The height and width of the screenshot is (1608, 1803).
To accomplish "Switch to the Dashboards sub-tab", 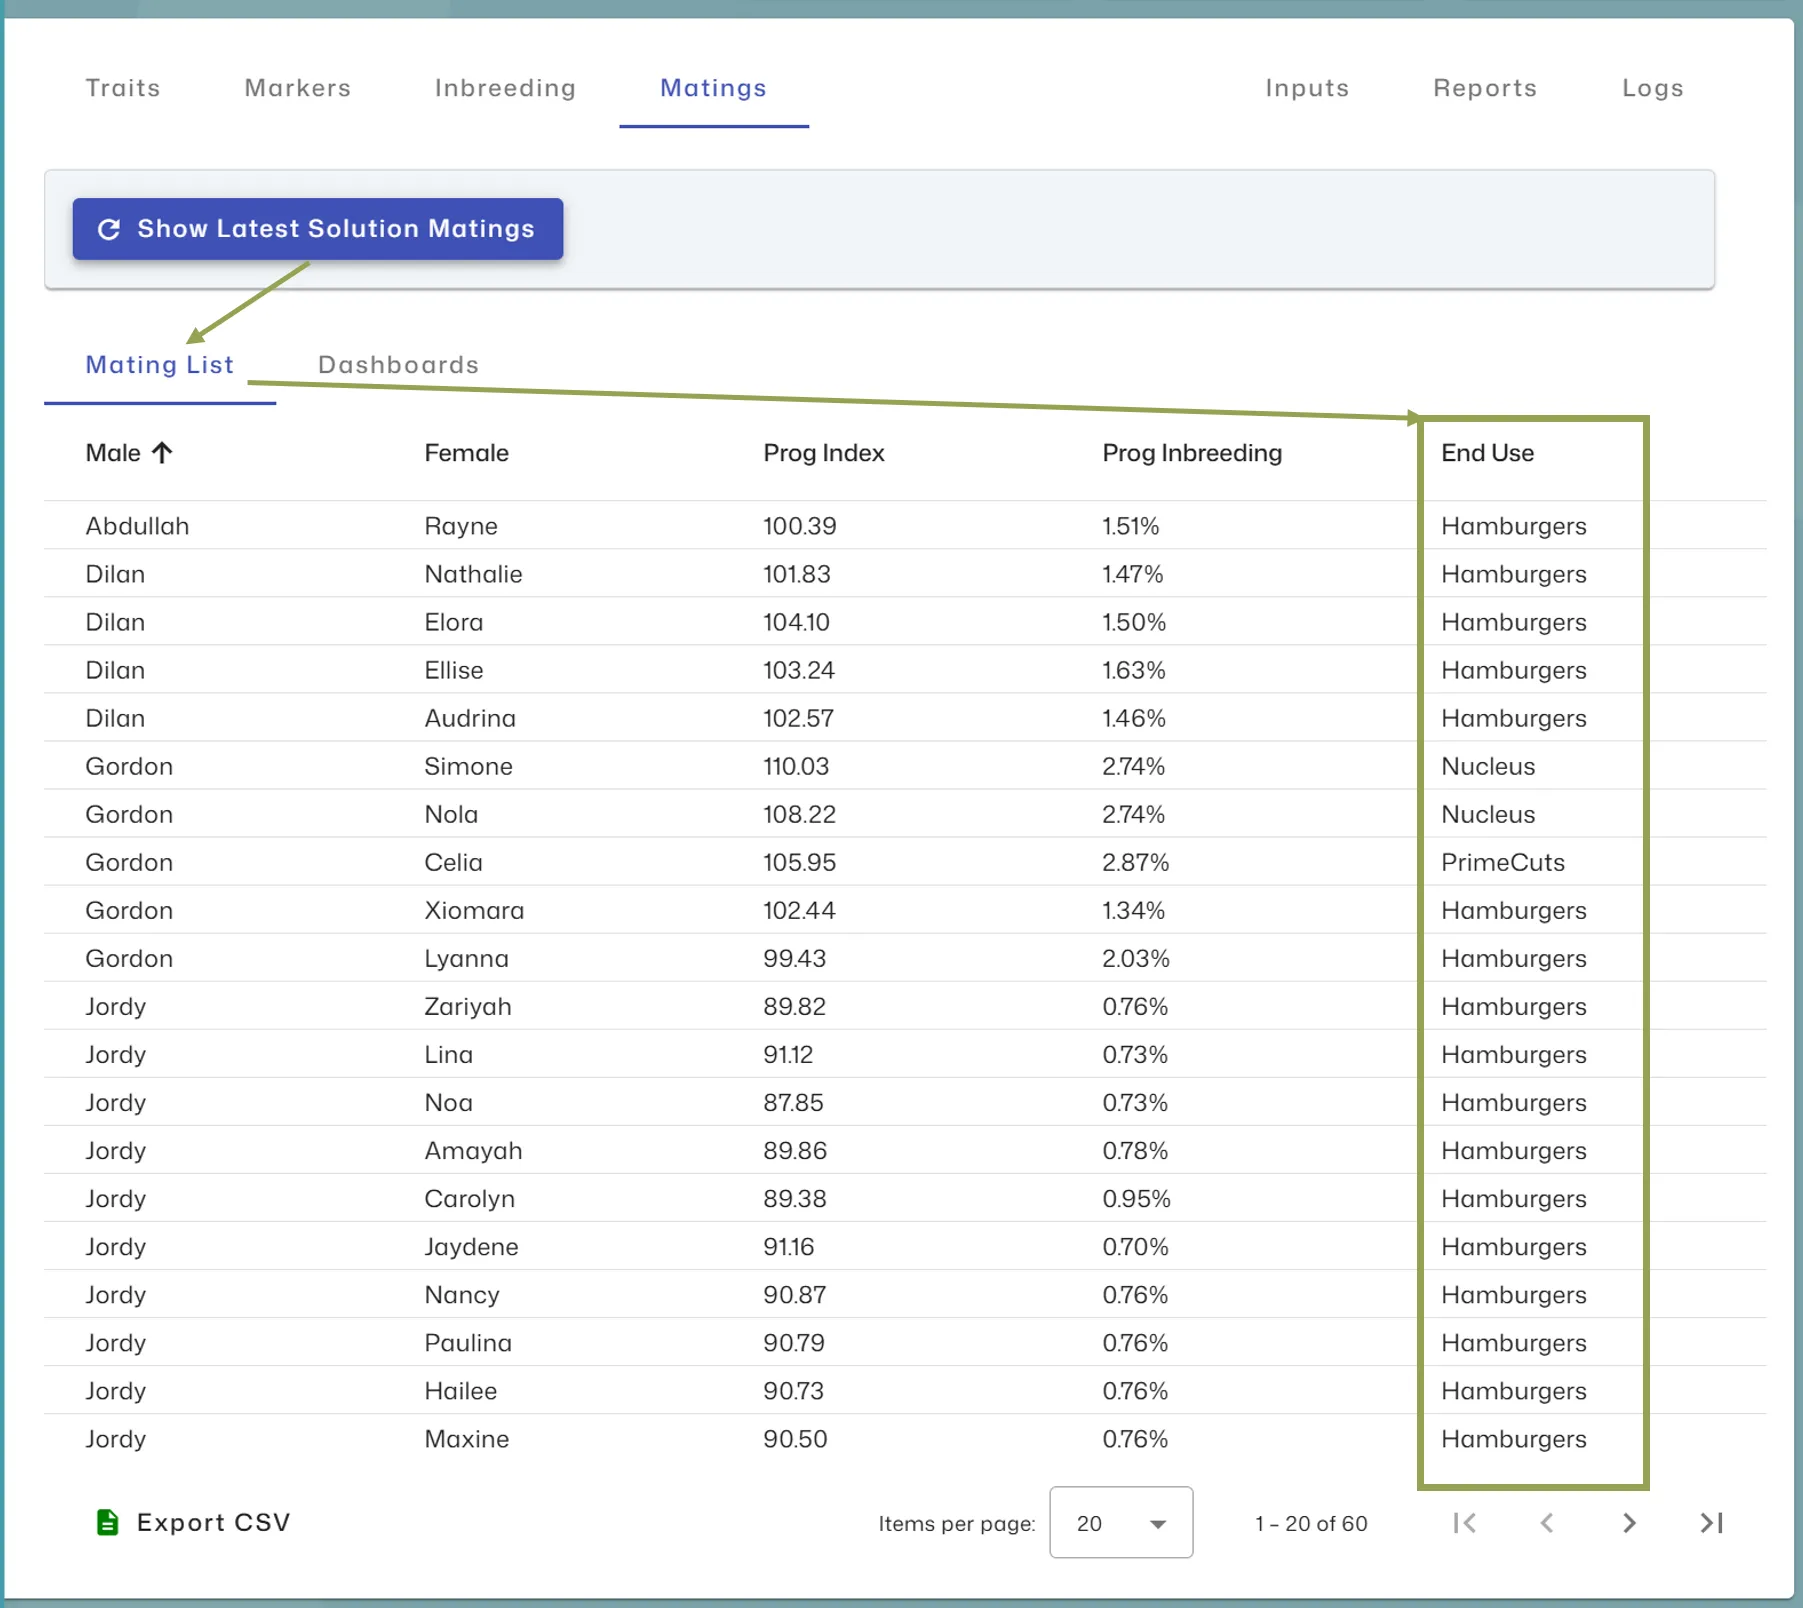I will click(398, 365).
